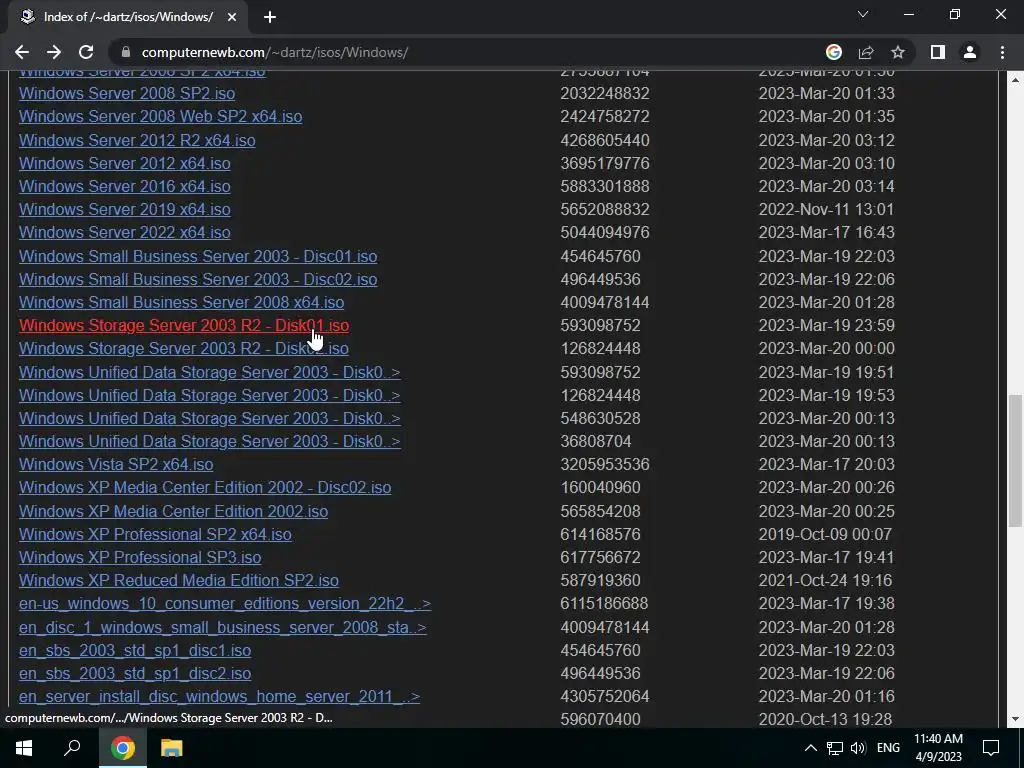Open the Chrome profile icon
Viewport: 1024px width, 768px height.
[970, 52]
